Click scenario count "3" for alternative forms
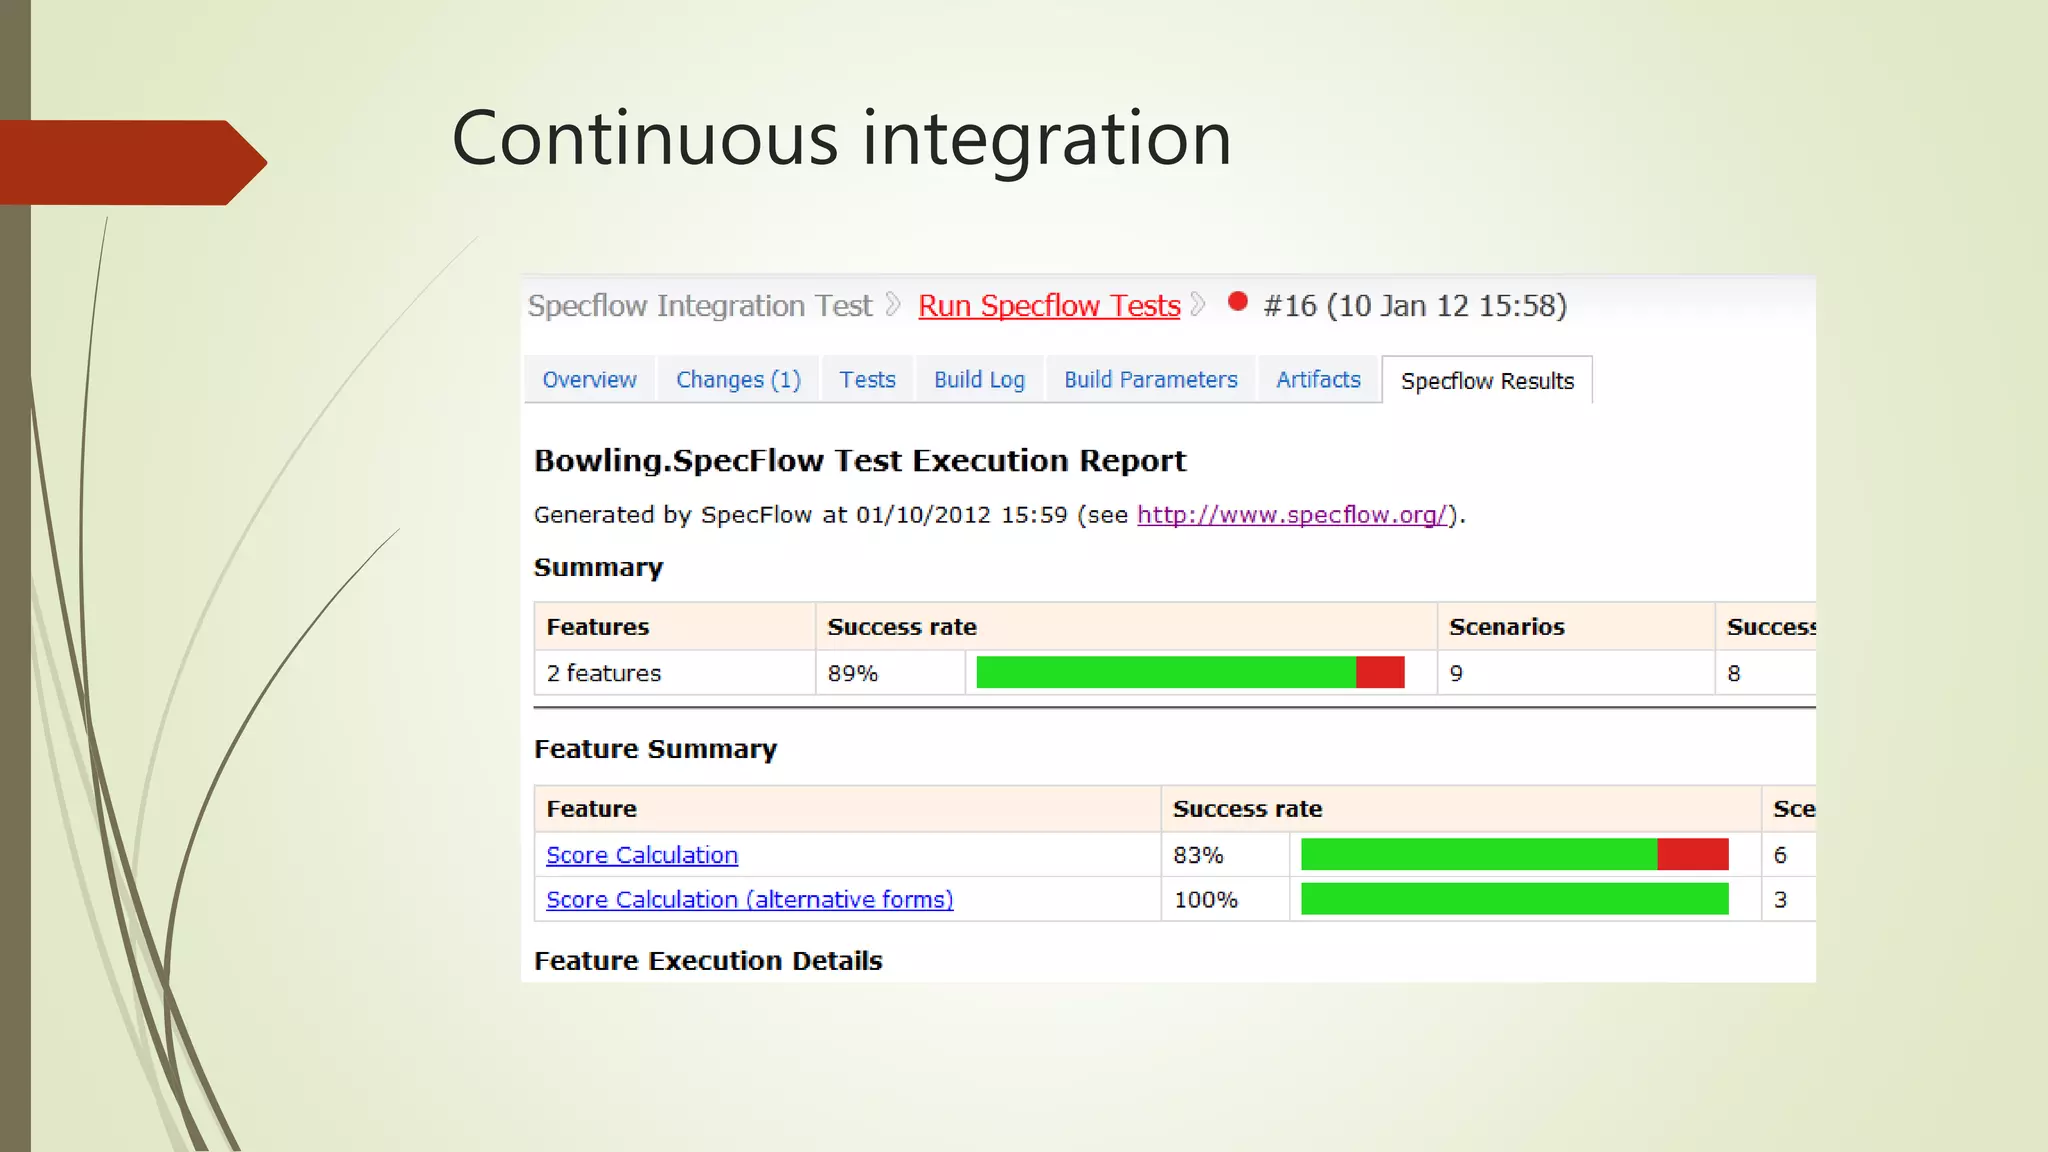Image resolution: width=2048 pixels, height=1152 pixels. [1780, 900]
